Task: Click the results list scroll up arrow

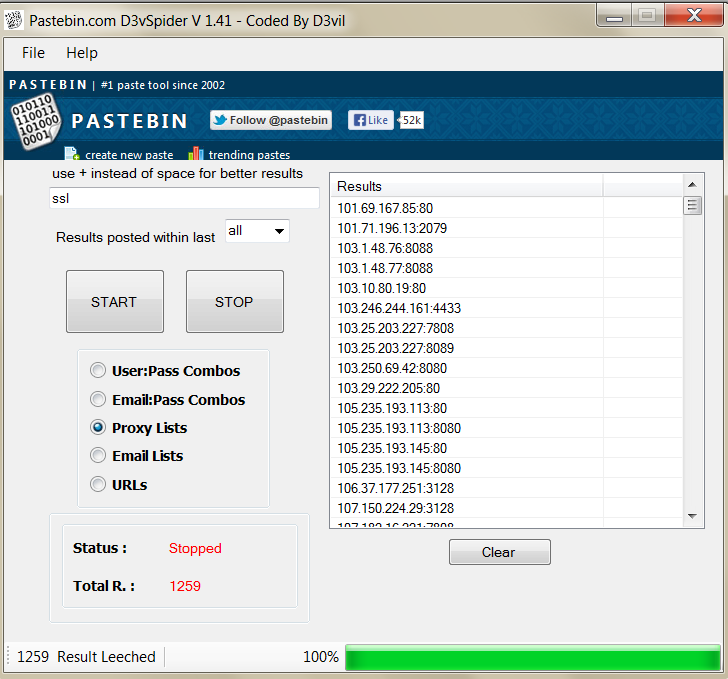Action: (692, 185)
